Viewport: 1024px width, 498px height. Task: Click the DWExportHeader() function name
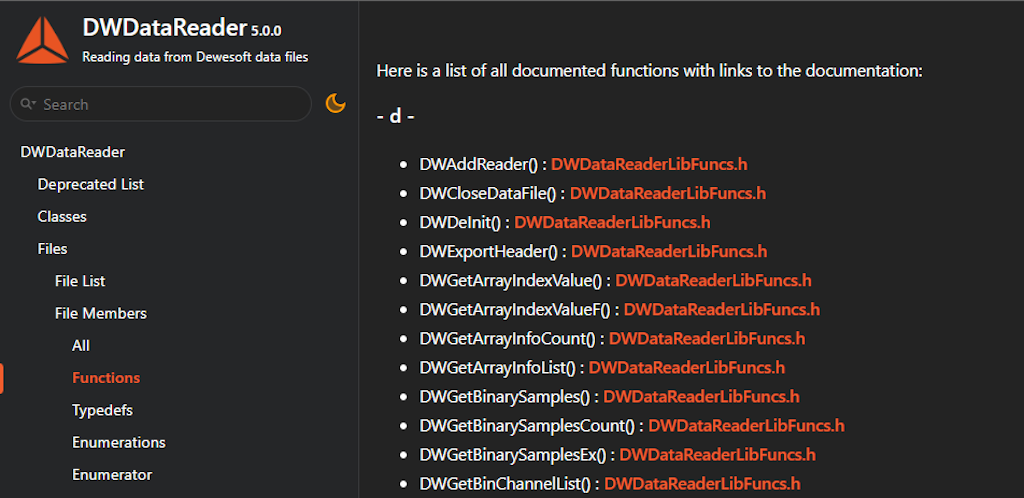coord(489,251)
